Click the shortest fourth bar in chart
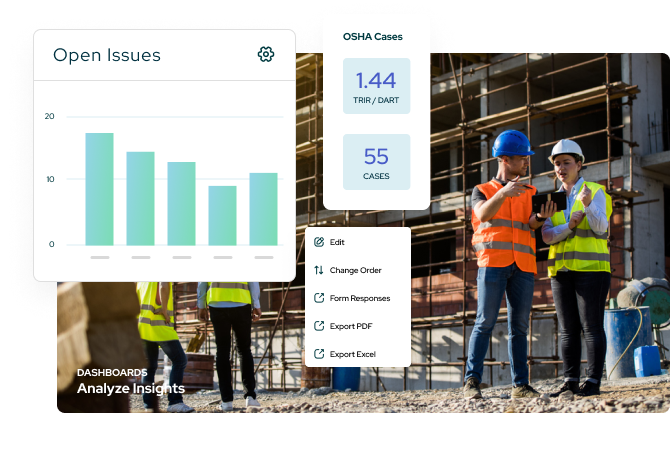 tap(222, 215)
